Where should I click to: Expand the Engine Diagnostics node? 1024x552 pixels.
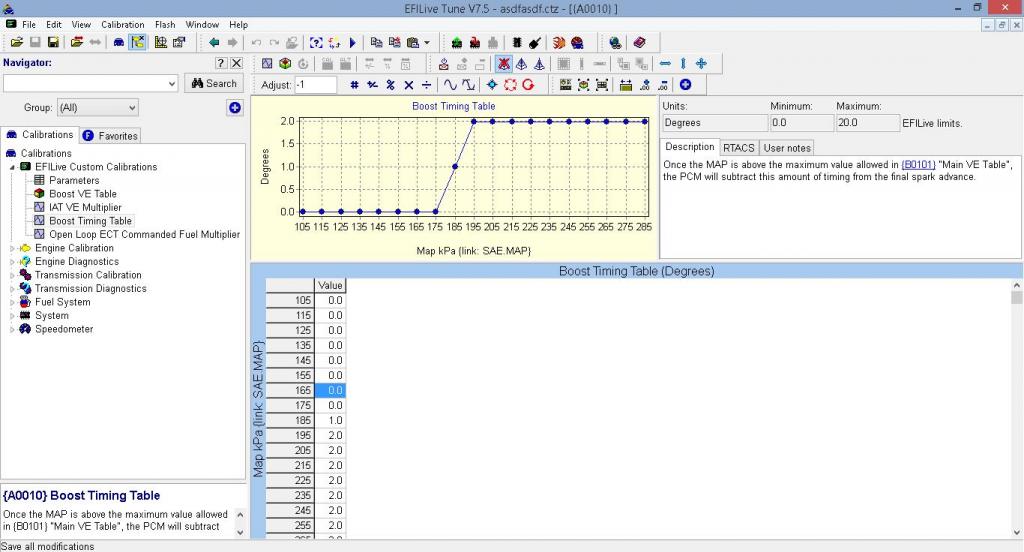click(x=12, y=262)
